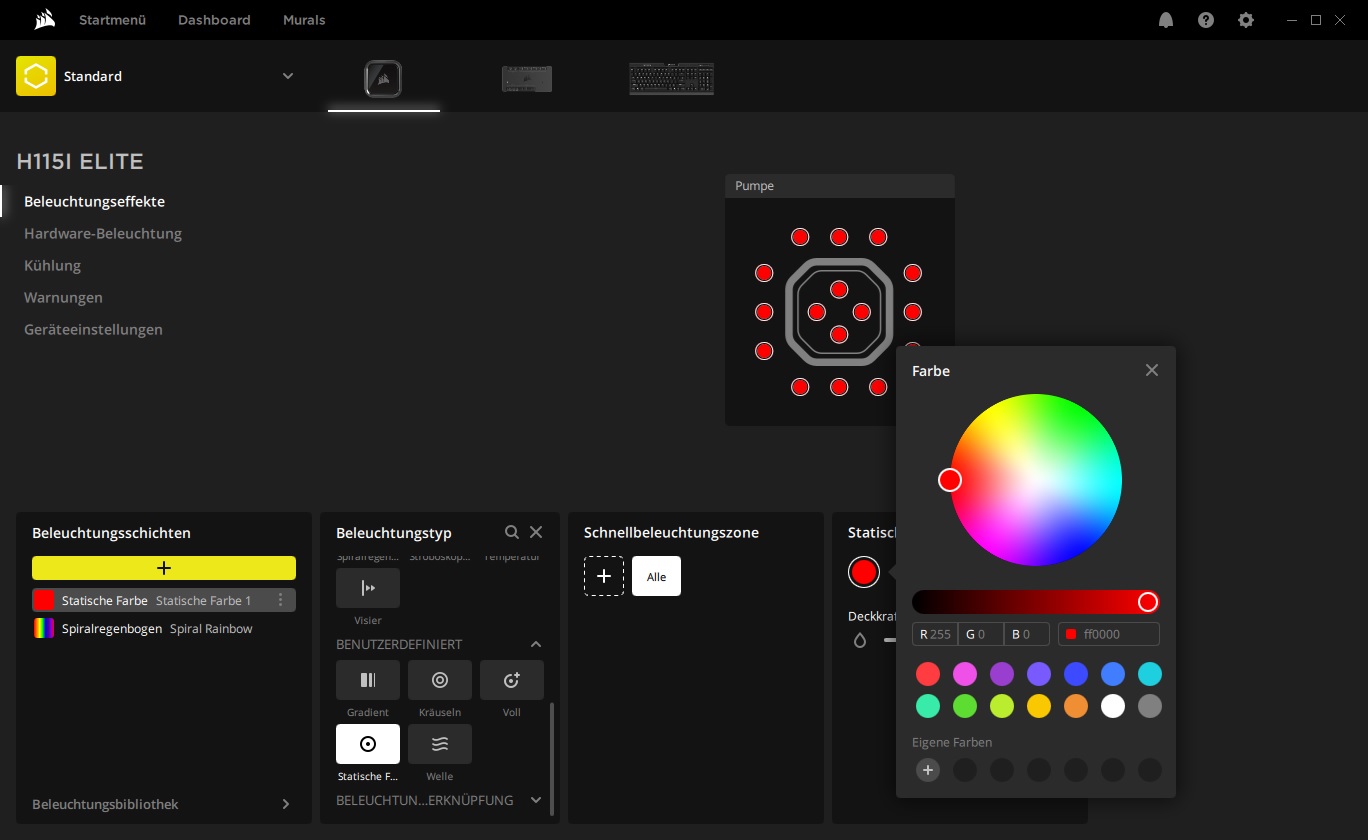1368x840 pixels.
Task: Click the R value field
Action: point(934,634)
